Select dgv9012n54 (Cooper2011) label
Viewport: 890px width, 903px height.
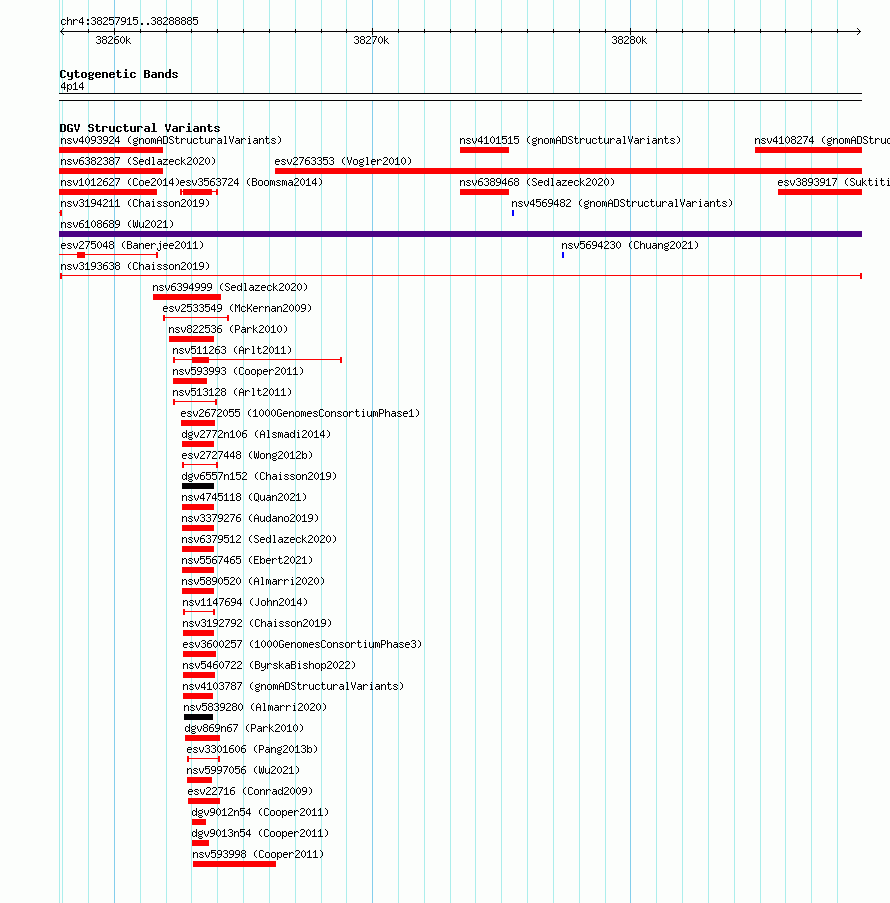(x=260, y=813)
